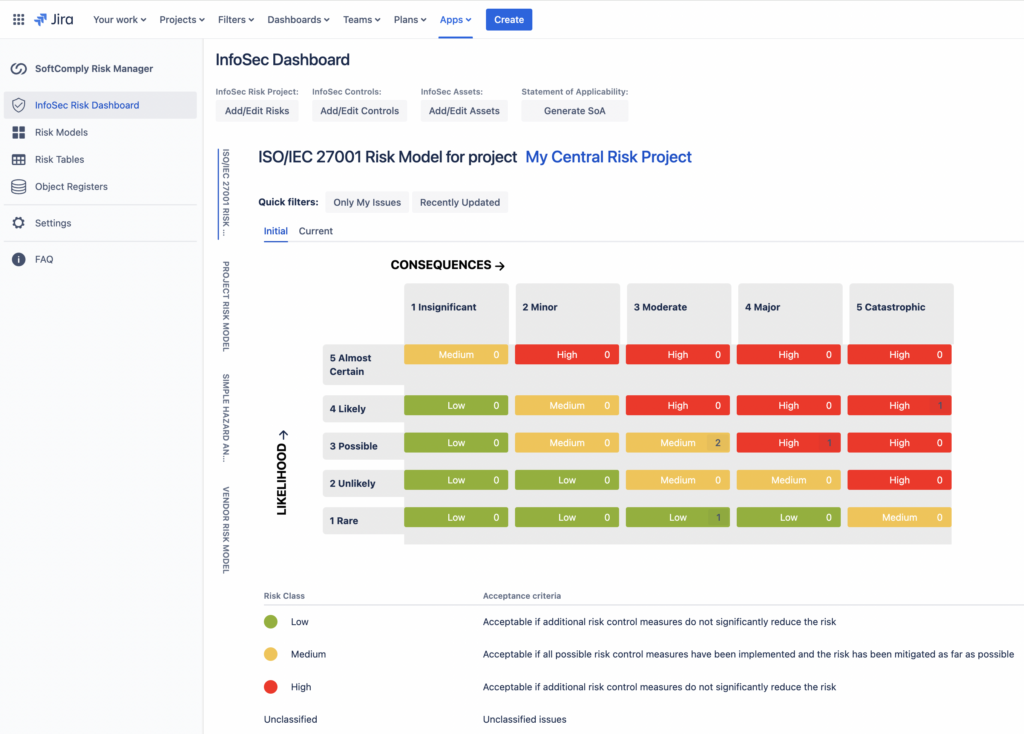Switch to the Initial tab
The height and width of the screenshot is (734, 1024).
pos(275,231)
